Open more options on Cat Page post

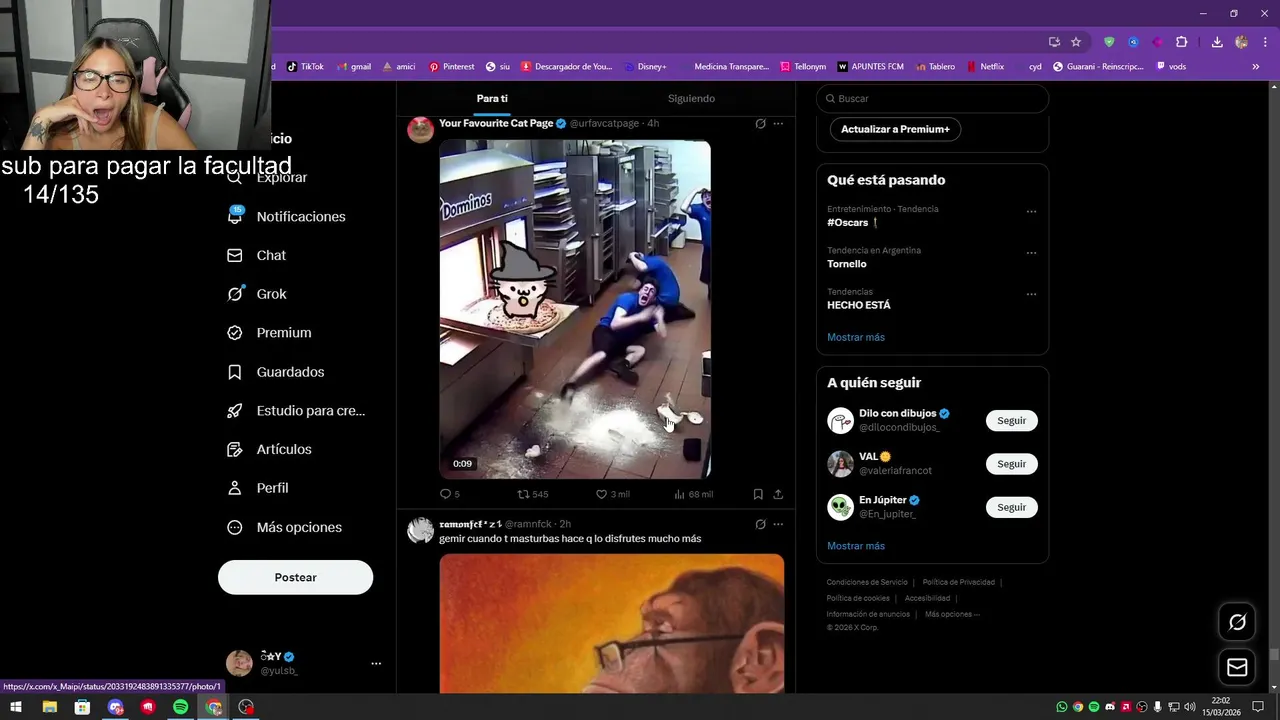pyautogui.click(x=778, y=124)
